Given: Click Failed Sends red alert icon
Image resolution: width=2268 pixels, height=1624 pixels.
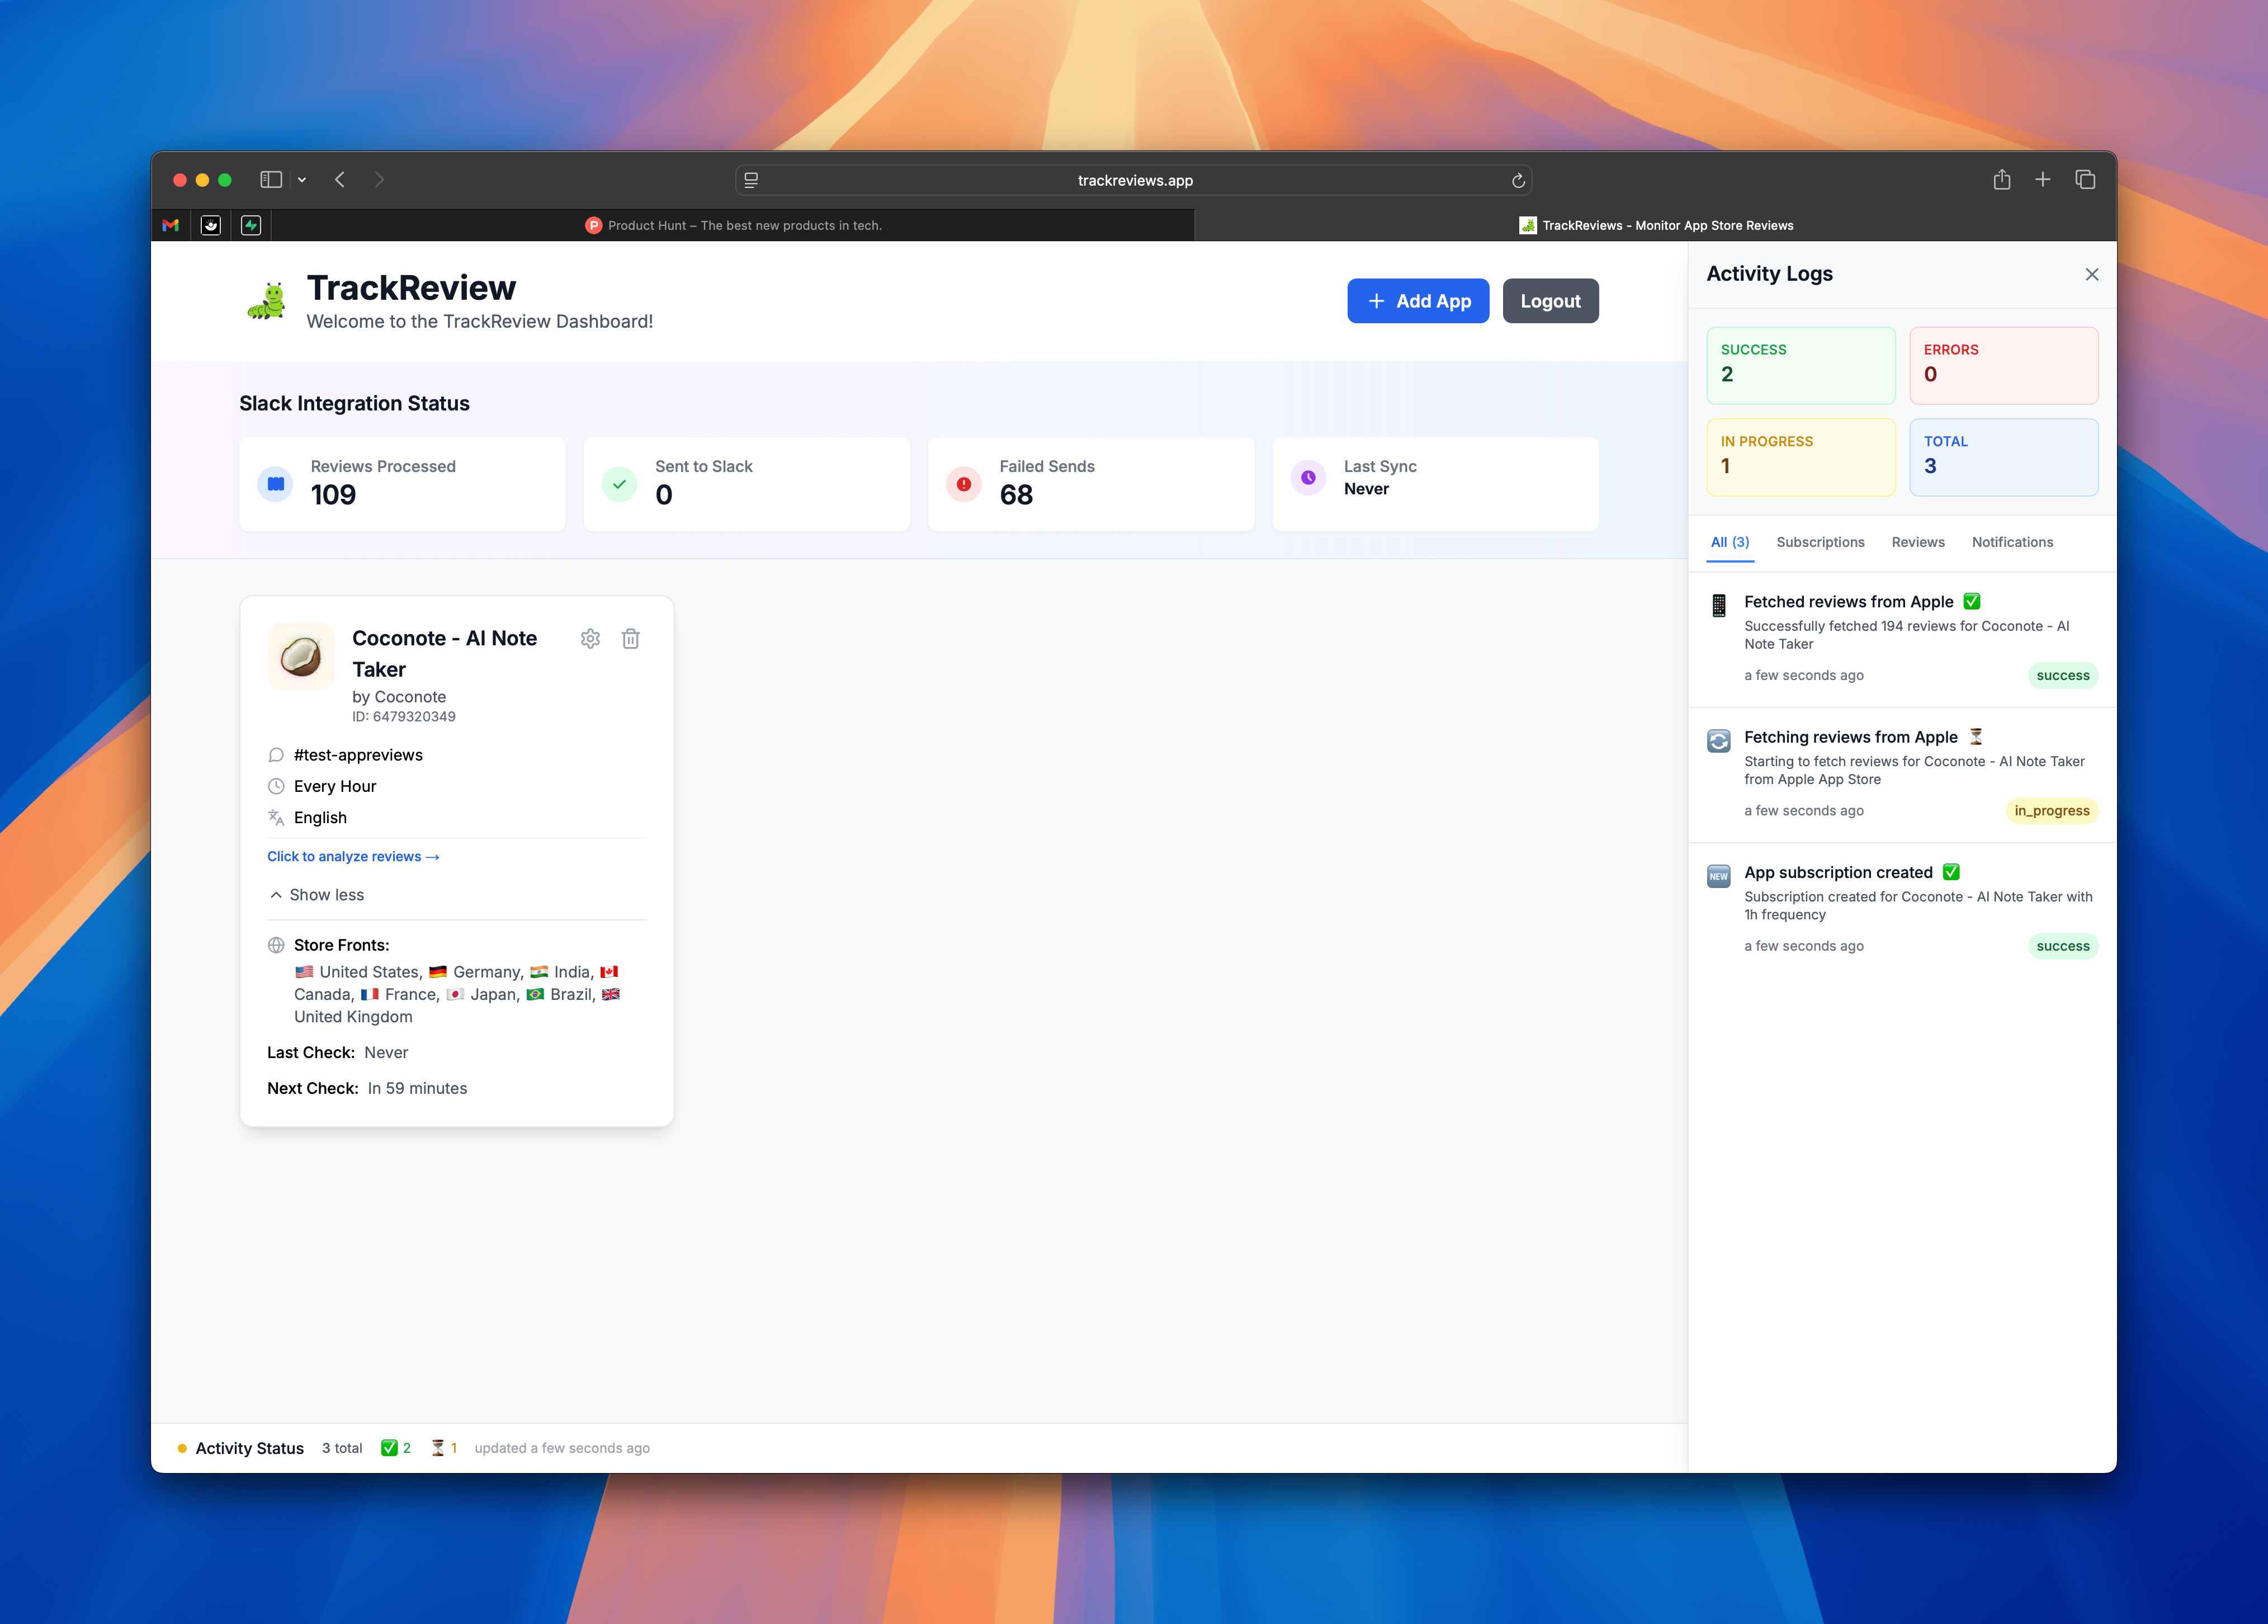Looking at the screenshot, I should [964, 484].
